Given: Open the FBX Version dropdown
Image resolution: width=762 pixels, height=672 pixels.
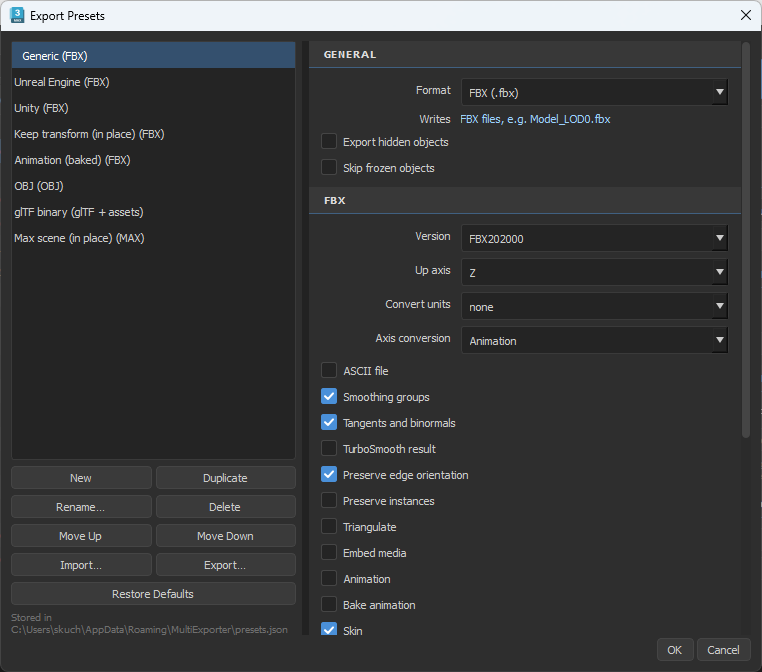Looking at the screenshot, I should [594, 238].
